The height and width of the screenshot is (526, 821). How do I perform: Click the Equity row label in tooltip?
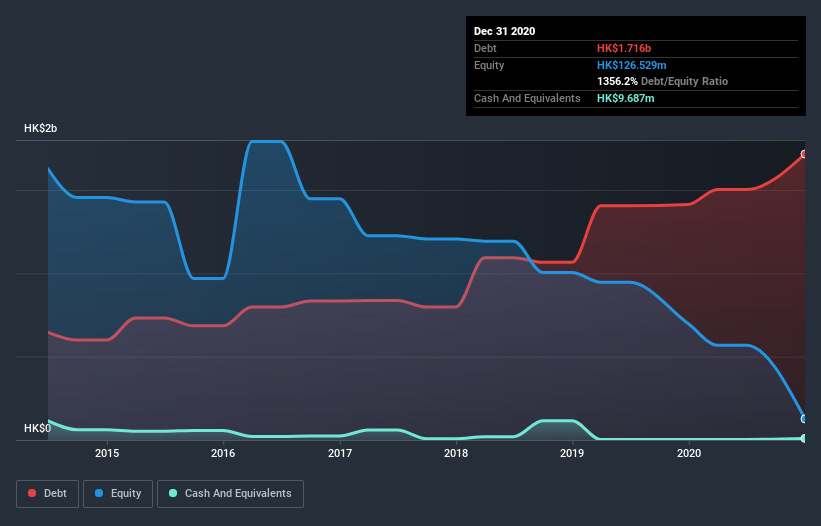[x=489, y=65]
